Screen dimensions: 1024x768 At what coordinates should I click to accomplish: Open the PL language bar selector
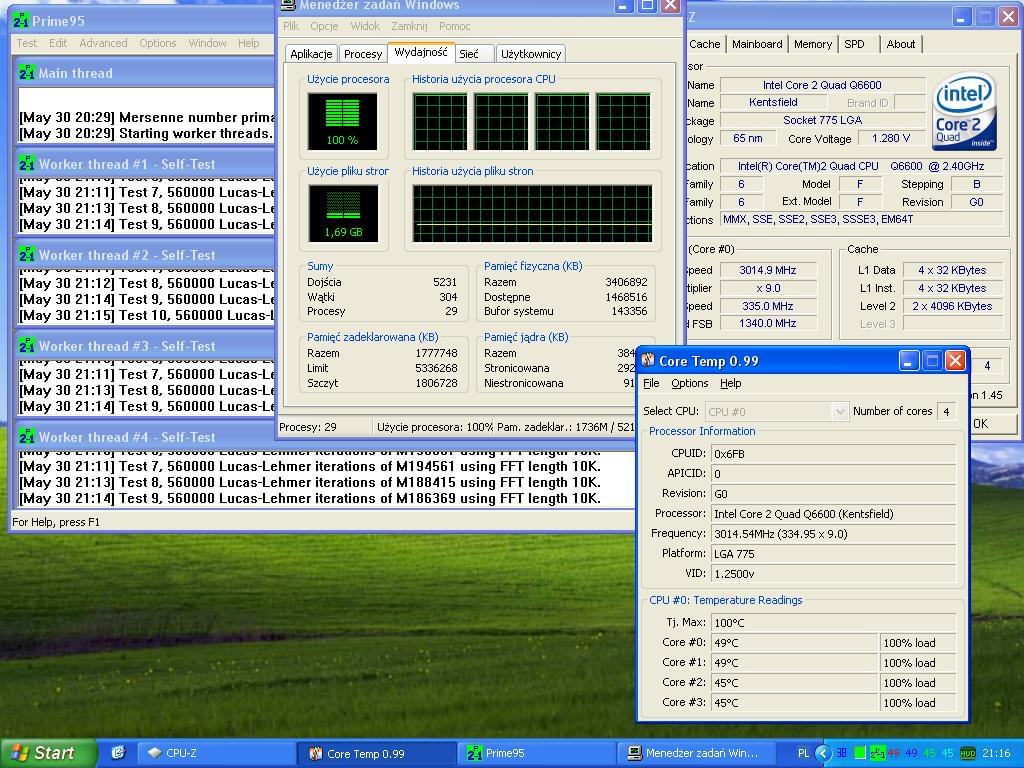click(803, 753)
